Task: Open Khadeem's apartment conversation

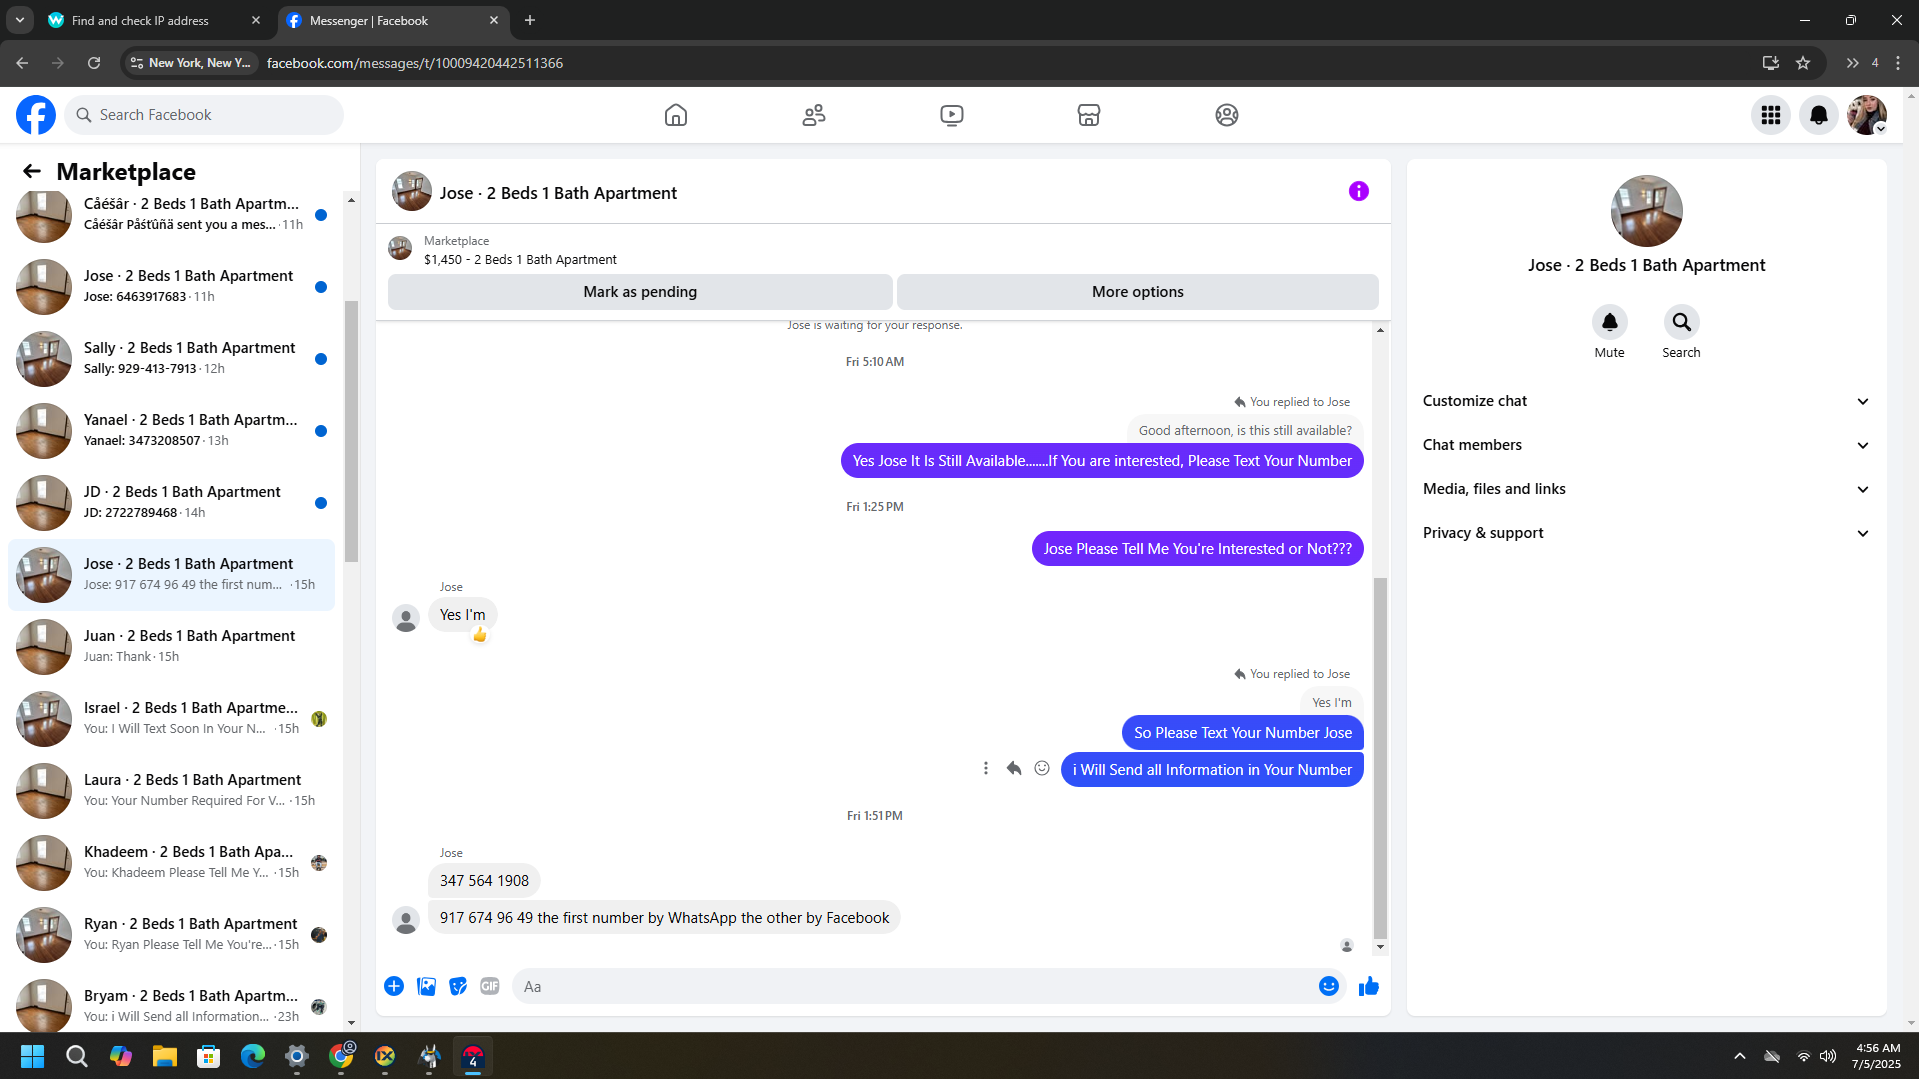Action: point(172,863)
